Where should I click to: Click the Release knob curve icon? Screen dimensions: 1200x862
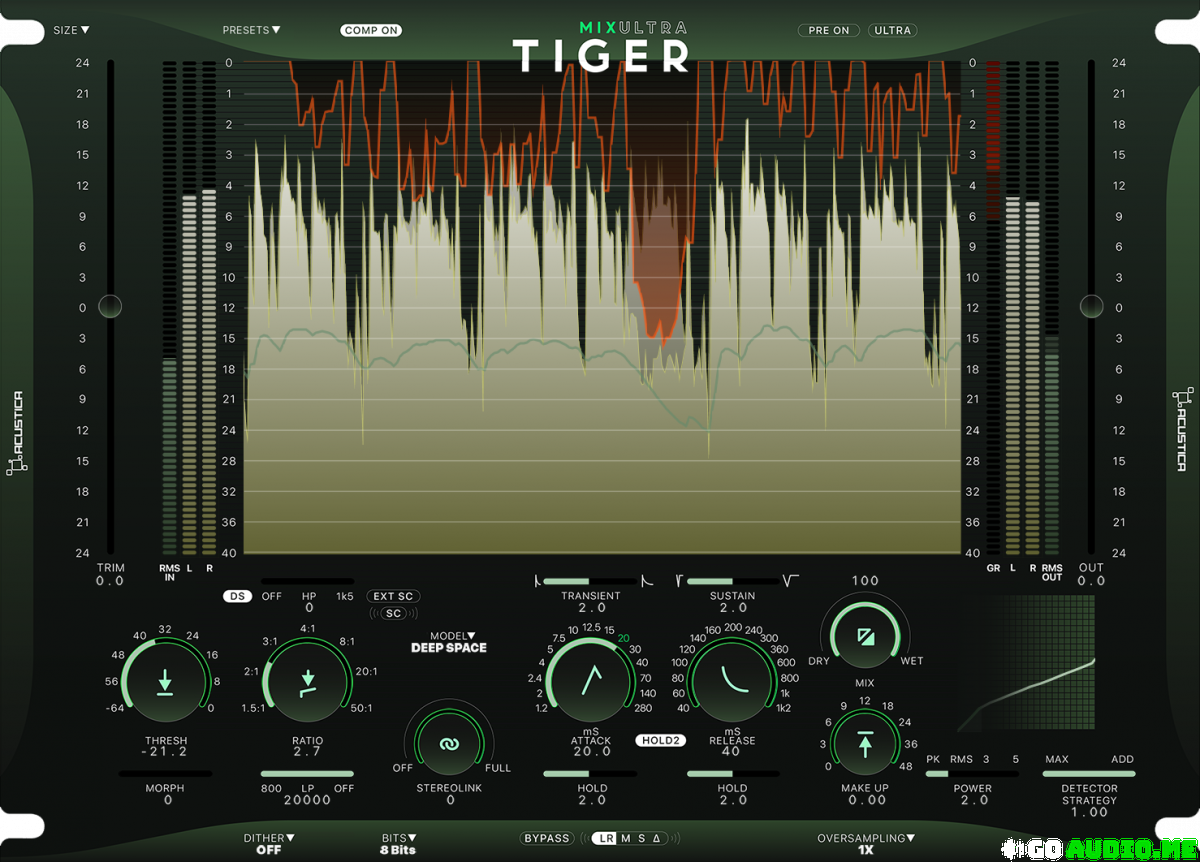[x=737, y=680]
